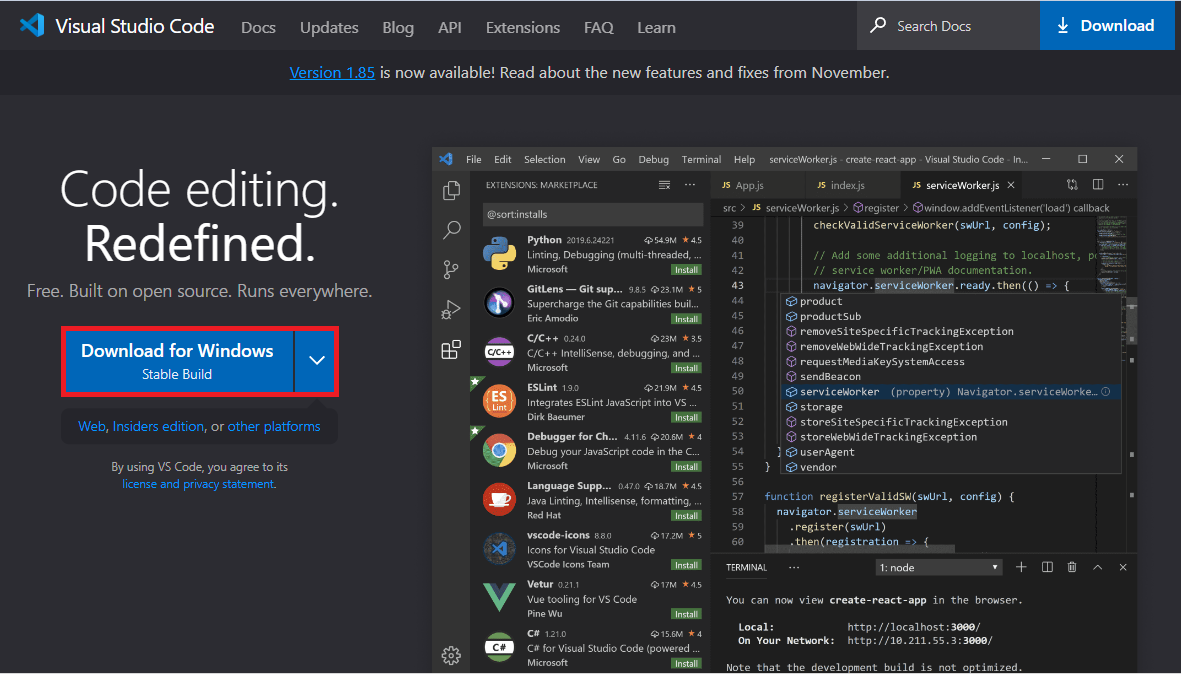Image resolution: width=1181 pixels, height=674 pixels.
Task: Install the GitLens extension
Action: pos(686,319)
